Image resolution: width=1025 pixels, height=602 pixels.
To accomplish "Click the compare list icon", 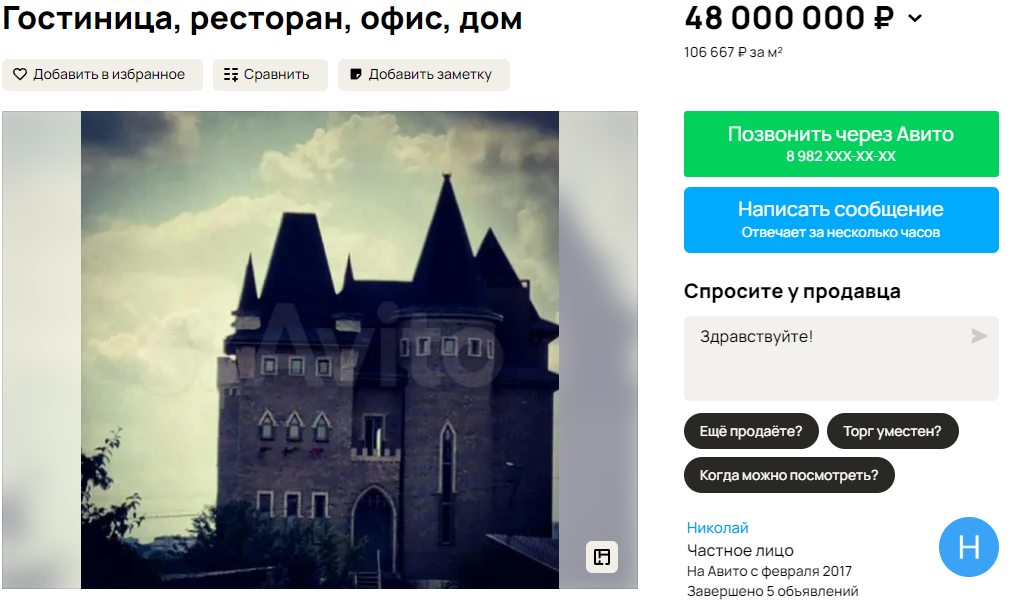I will [231, 75].
